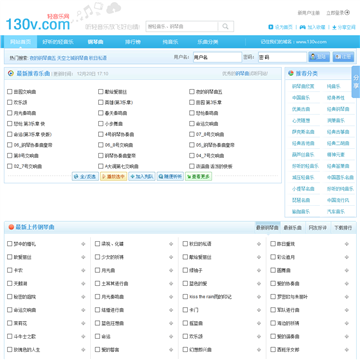
Task: Click add icon beside Kiss the rain
Action: [x=259, y=297]
